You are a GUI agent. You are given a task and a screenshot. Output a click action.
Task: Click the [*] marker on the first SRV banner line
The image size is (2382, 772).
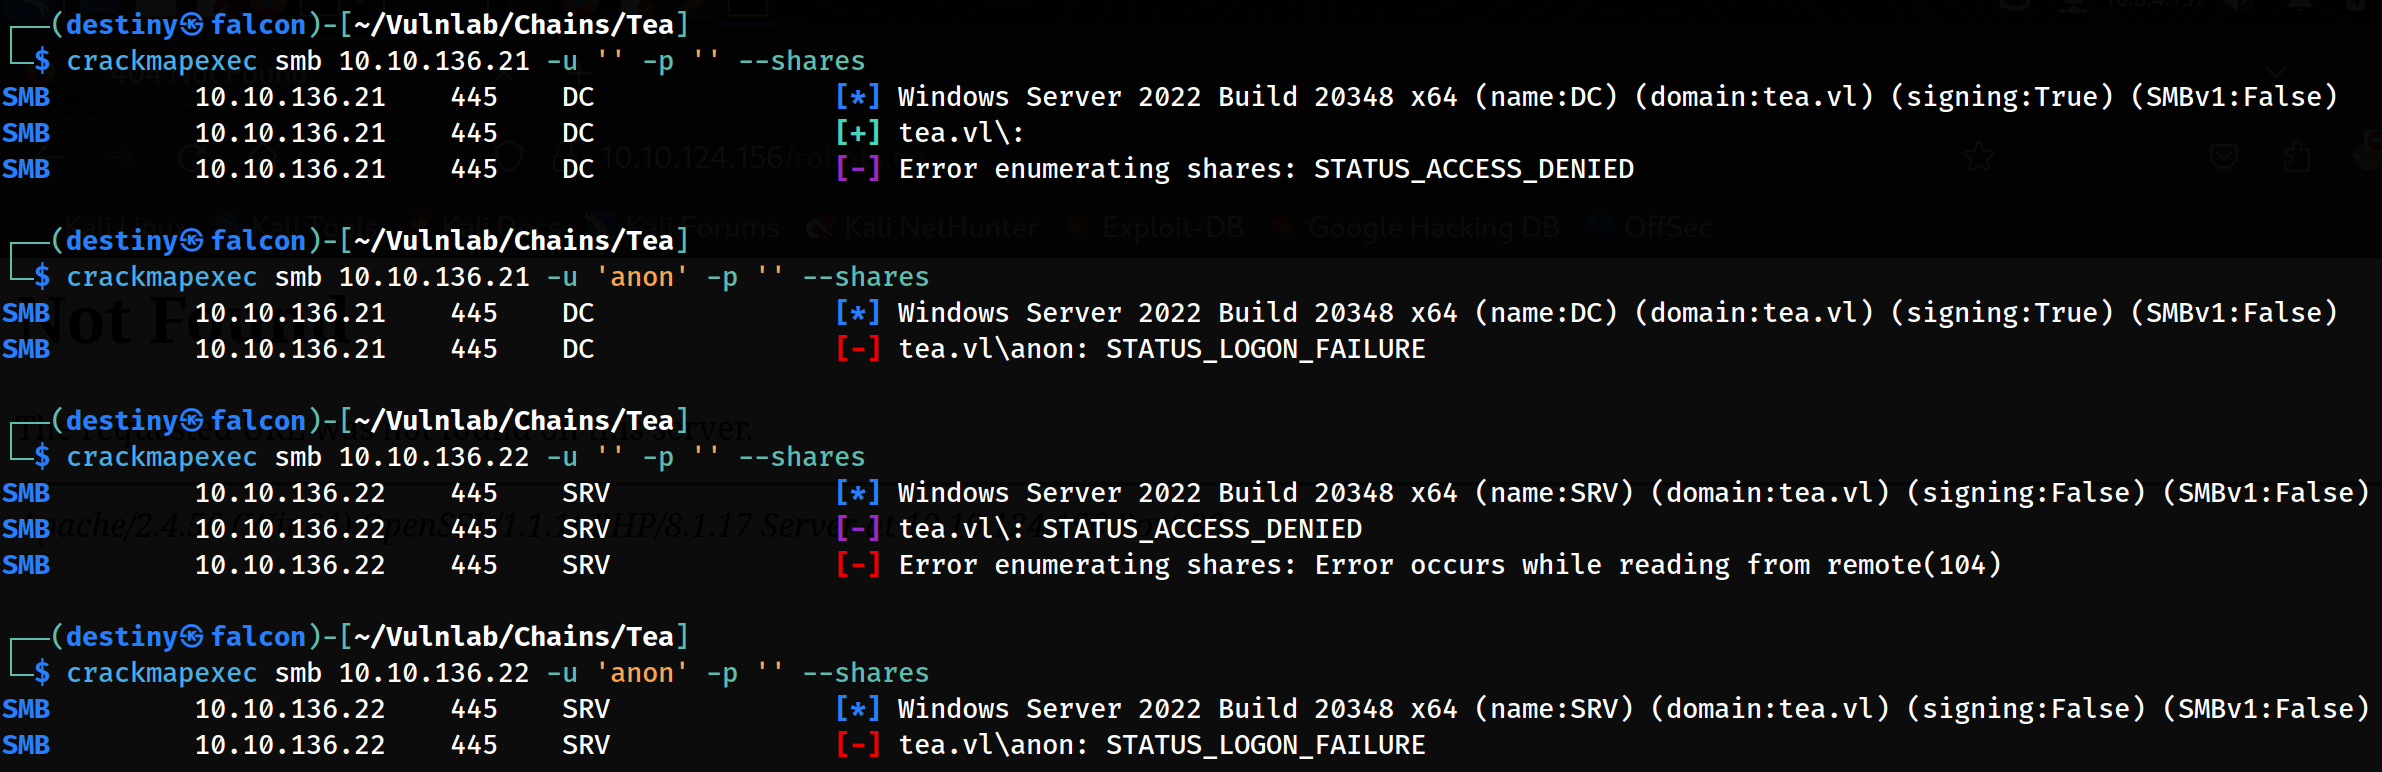pos(858,493)
